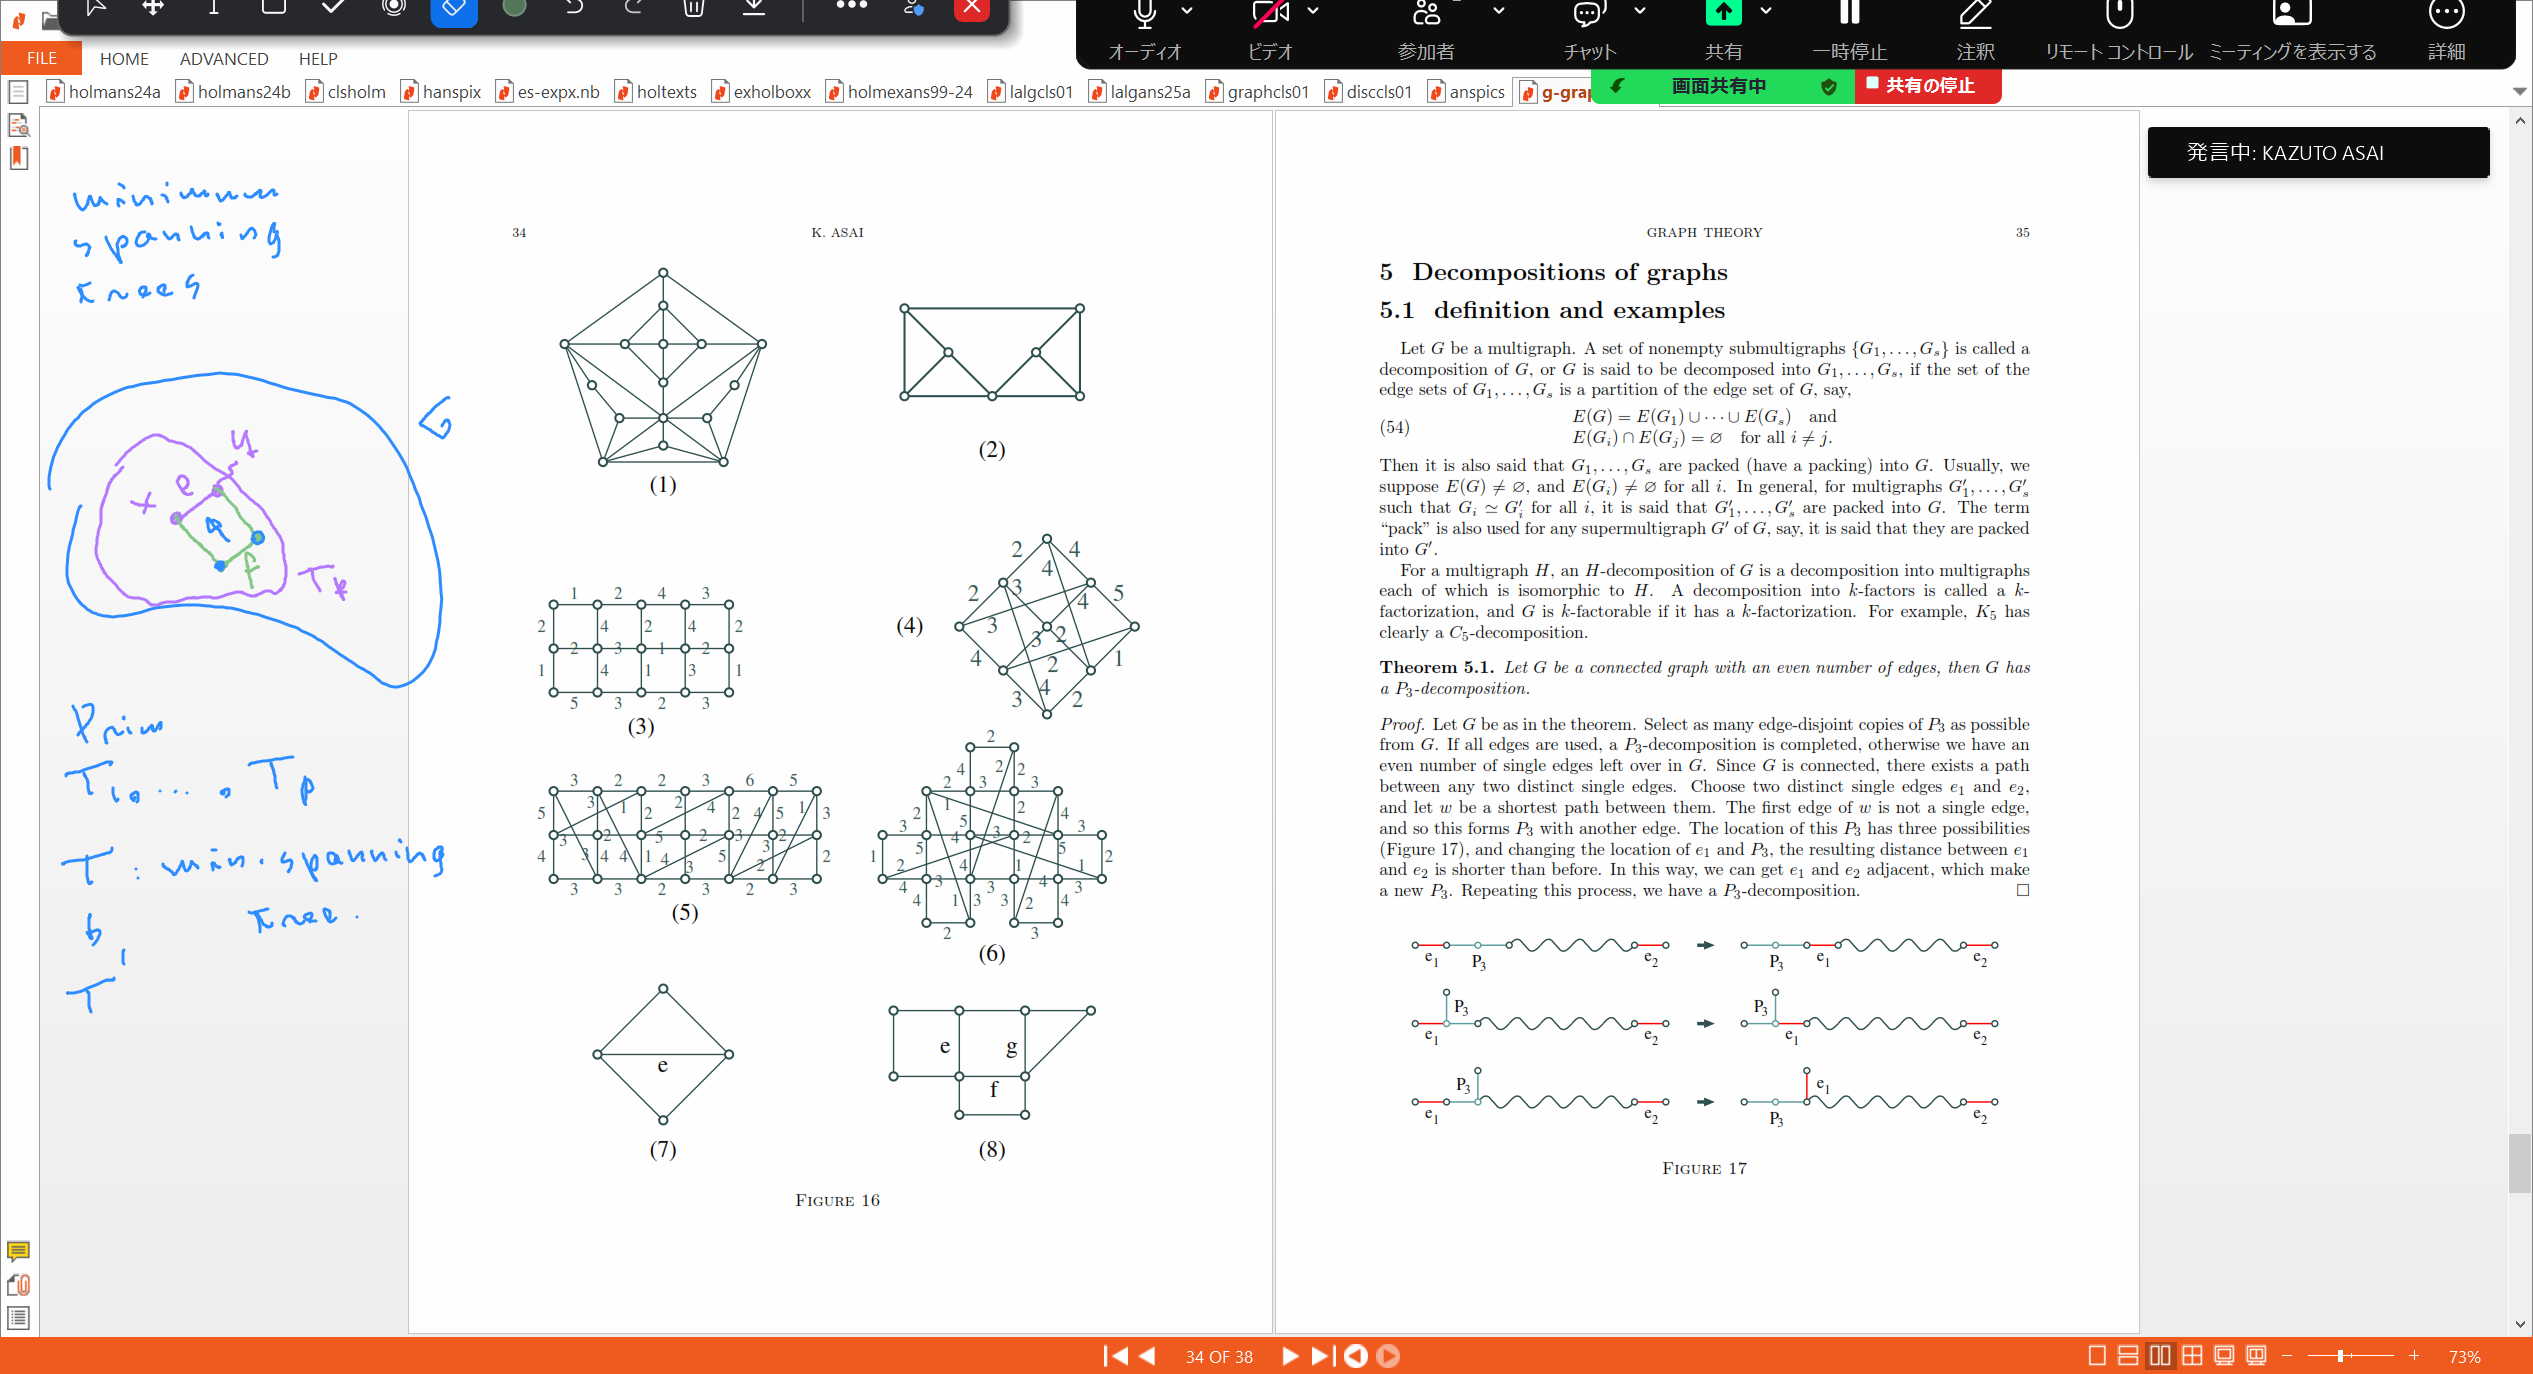Screen dimensions: 2533x1374
Task: Select the pointer tool in annotation toolbar
Action: [96, 8]
